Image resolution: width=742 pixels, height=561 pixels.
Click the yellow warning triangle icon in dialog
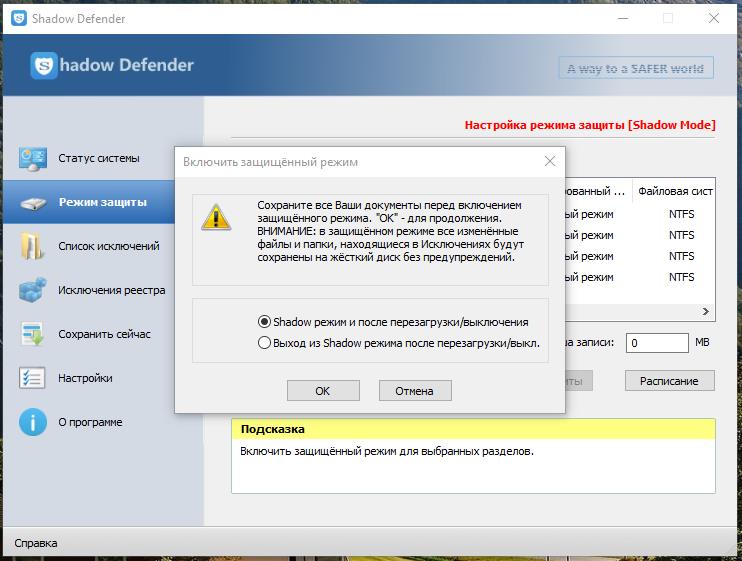pos(216,218)
